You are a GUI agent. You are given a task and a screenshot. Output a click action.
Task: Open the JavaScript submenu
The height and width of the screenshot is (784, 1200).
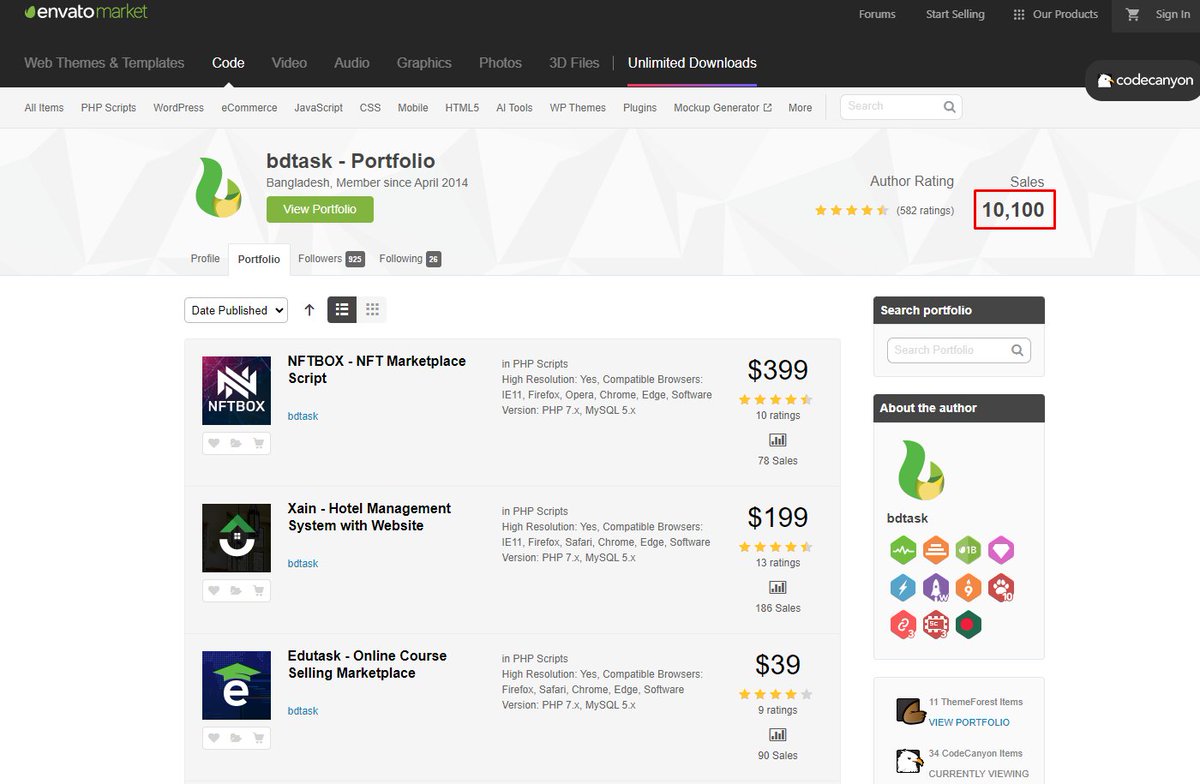[x=318, y=107]
